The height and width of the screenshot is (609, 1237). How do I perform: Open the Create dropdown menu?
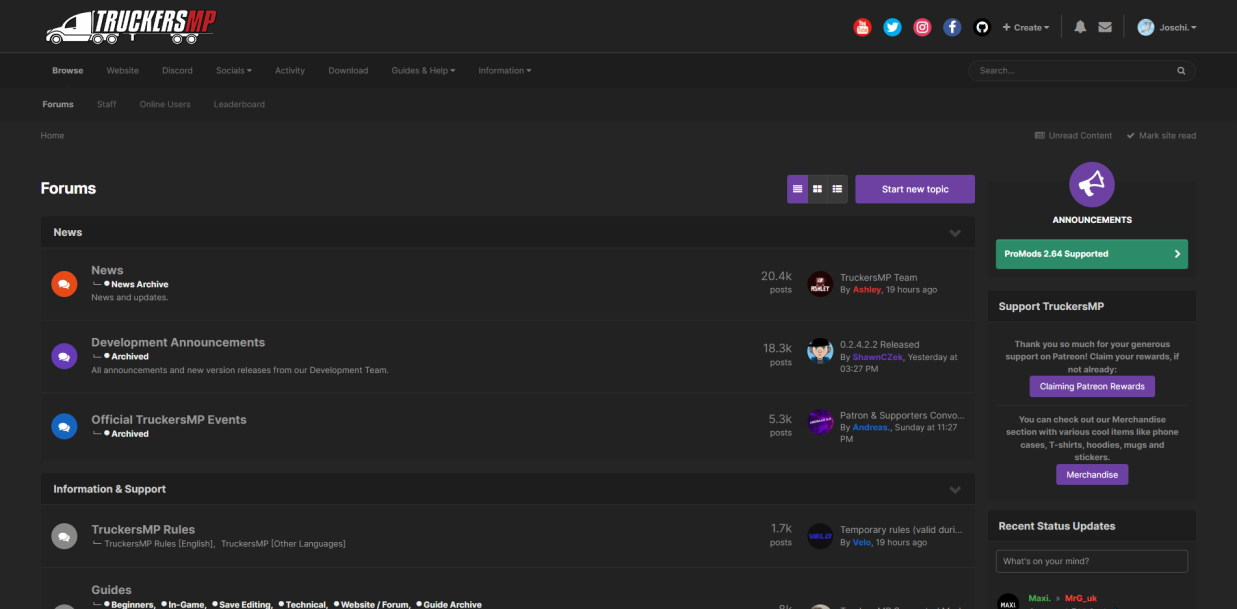(1026, 27)
